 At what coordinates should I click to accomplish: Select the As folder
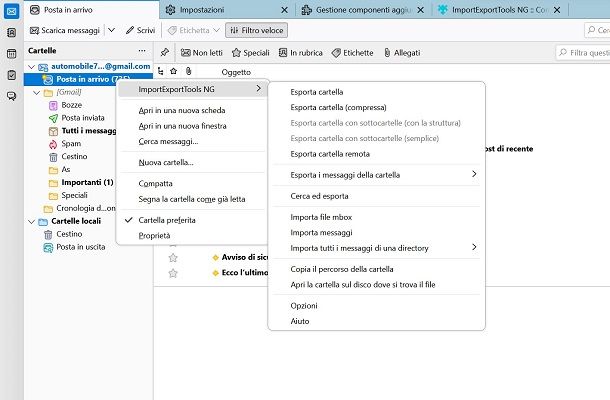(x=66, y=169)
